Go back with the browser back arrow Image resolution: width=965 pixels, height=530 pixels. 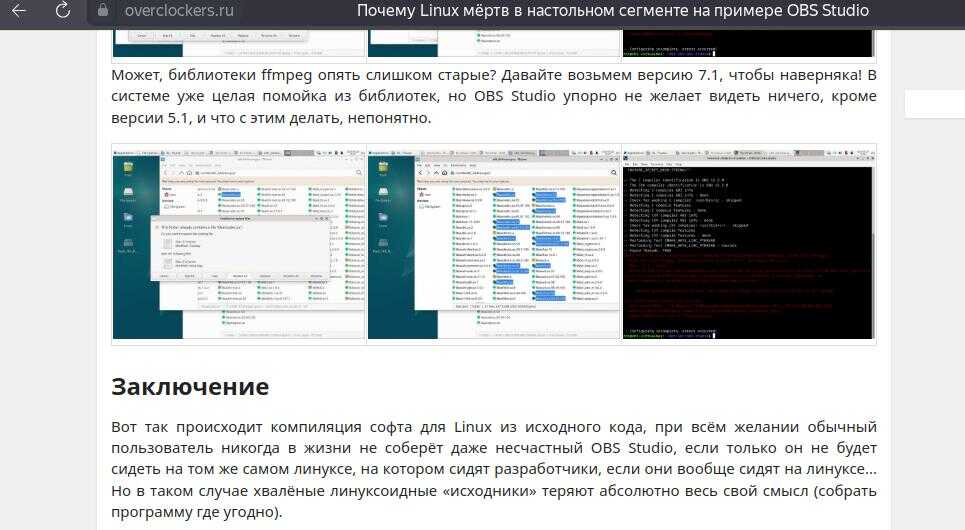18,10
